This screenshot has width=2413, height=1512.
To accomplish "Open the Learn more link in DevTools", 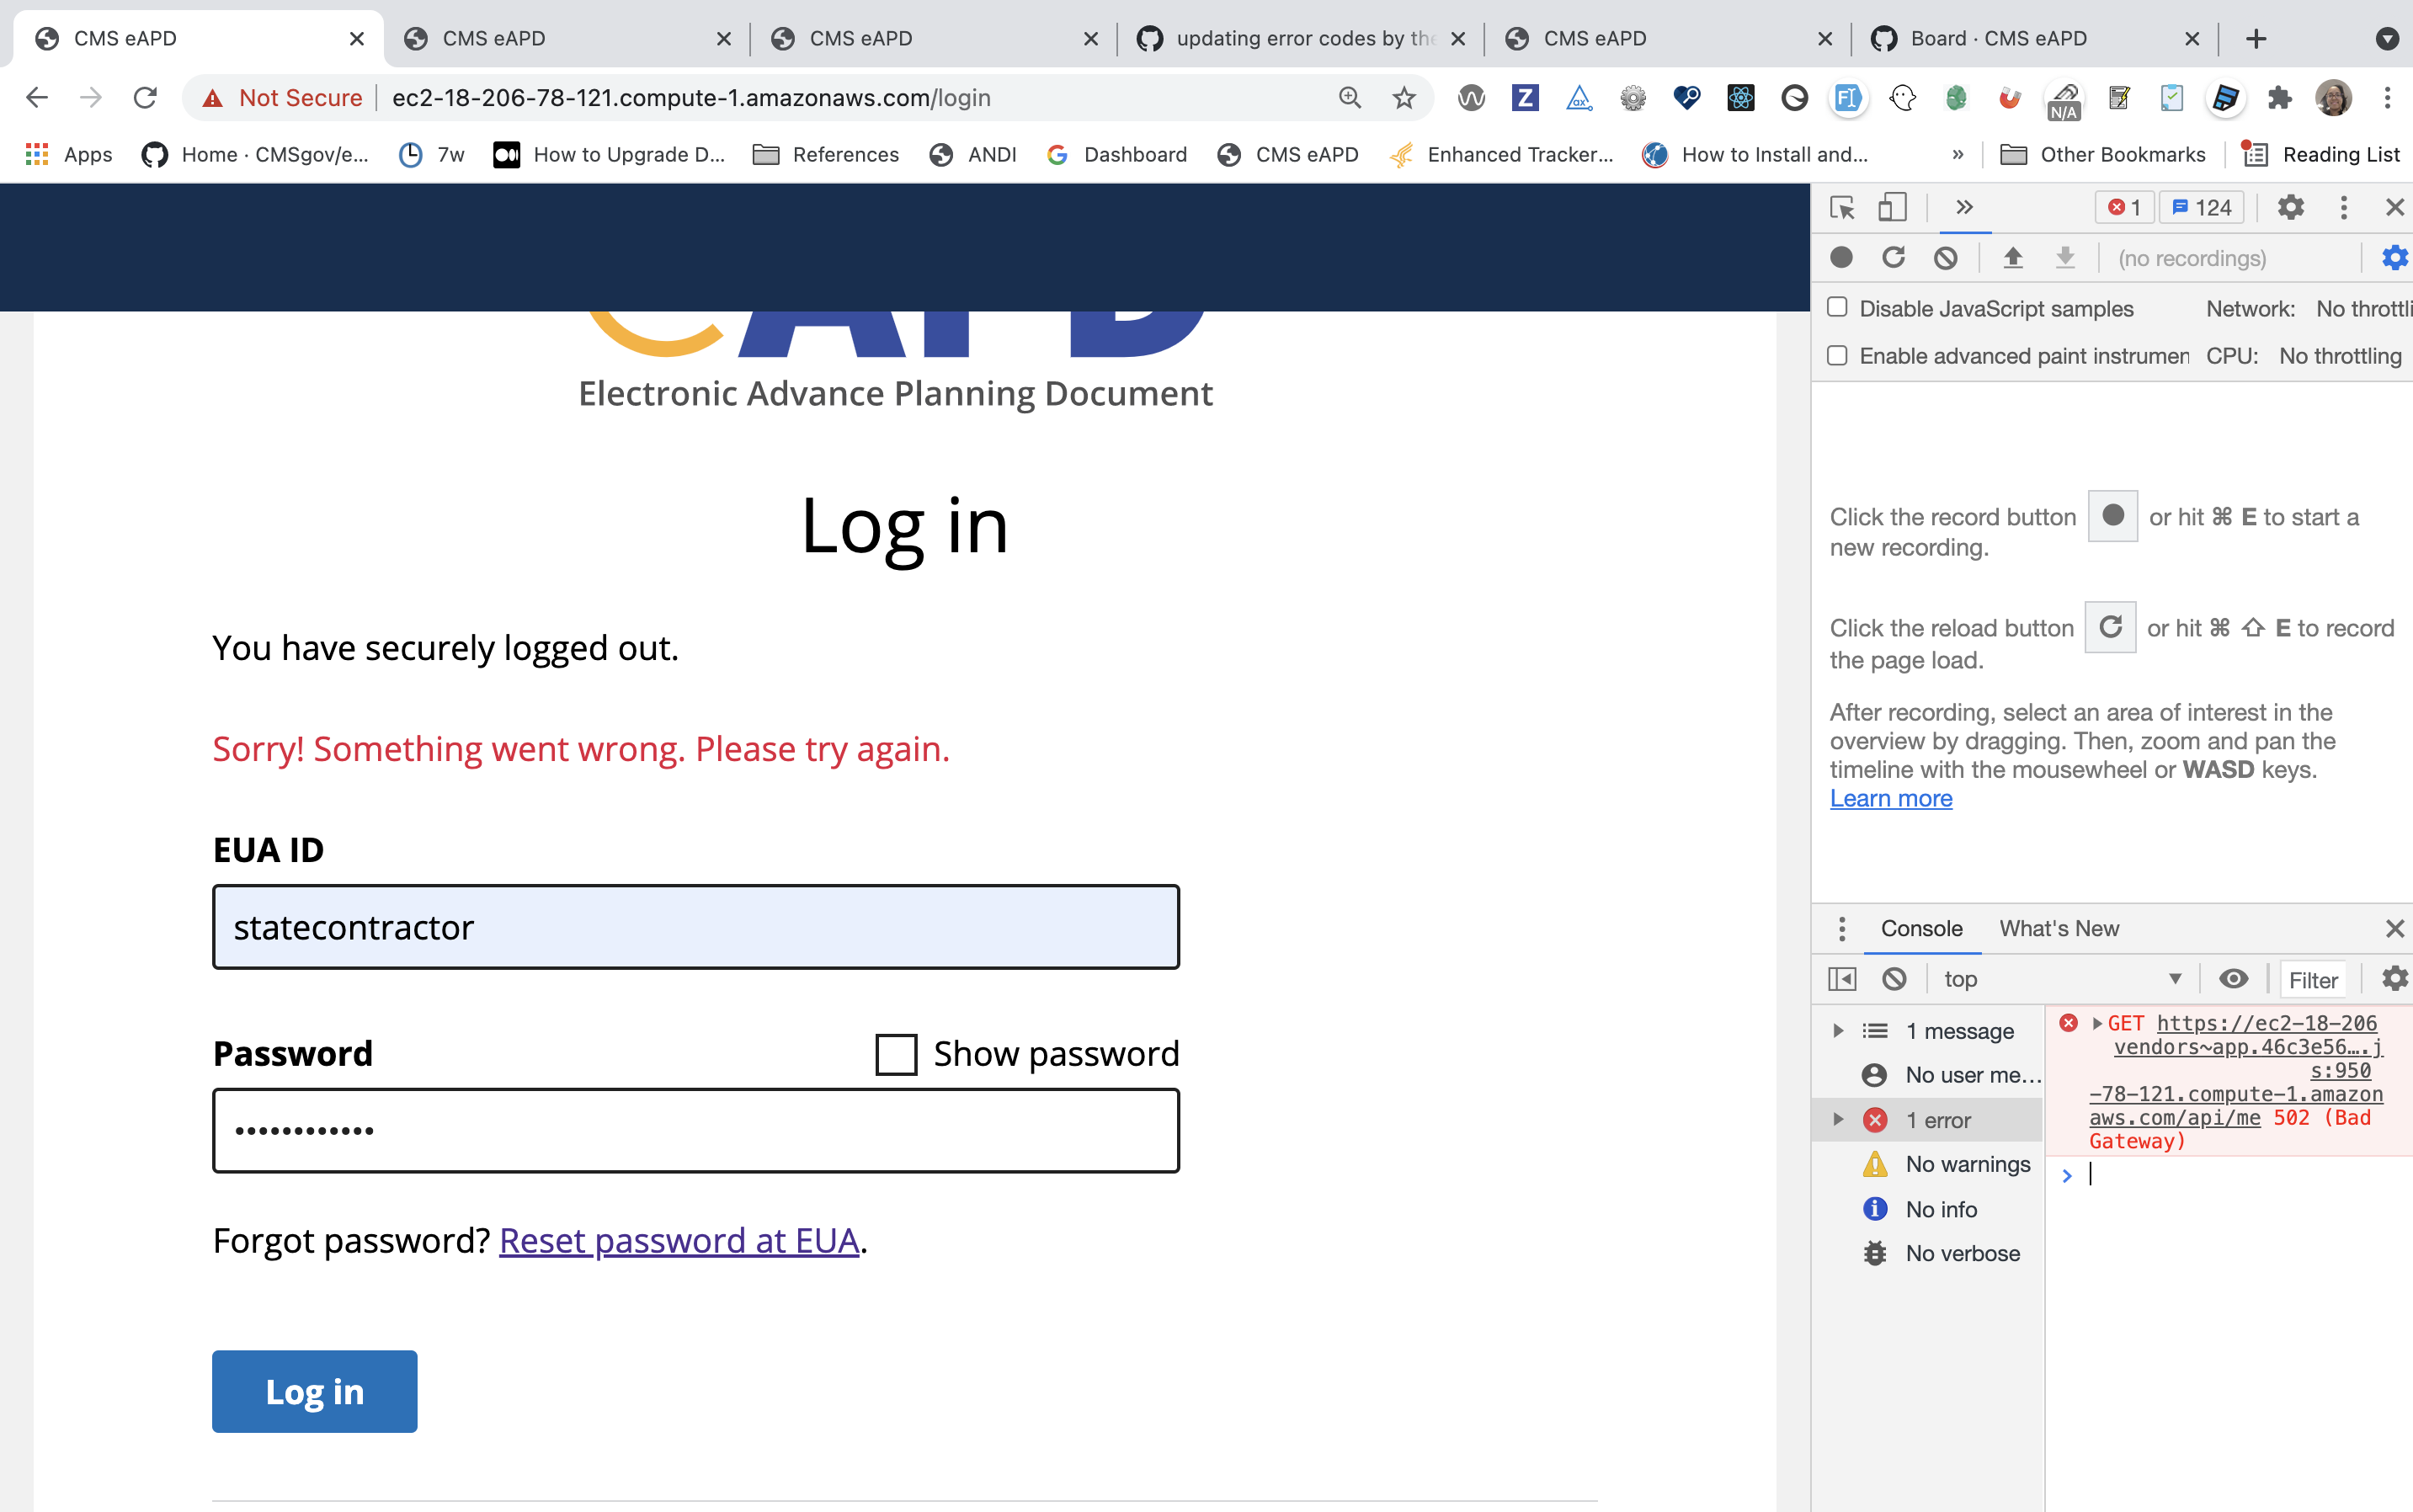I will (1891, 798).
